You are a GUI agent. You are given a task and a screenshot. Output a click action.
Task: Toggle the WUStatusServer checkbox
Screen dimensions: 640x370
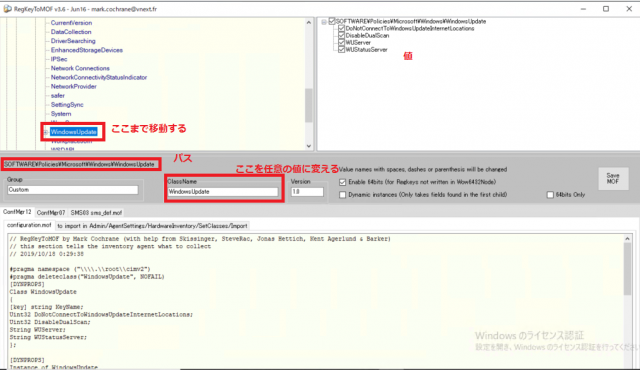click(342, 49)
